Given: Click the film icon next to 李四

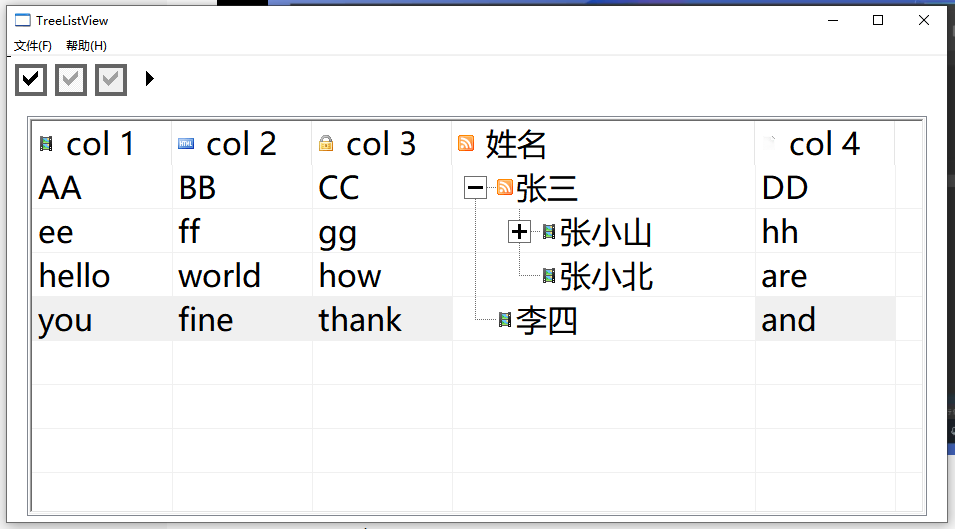Looking at the screenshot, I should coord(505,320).
